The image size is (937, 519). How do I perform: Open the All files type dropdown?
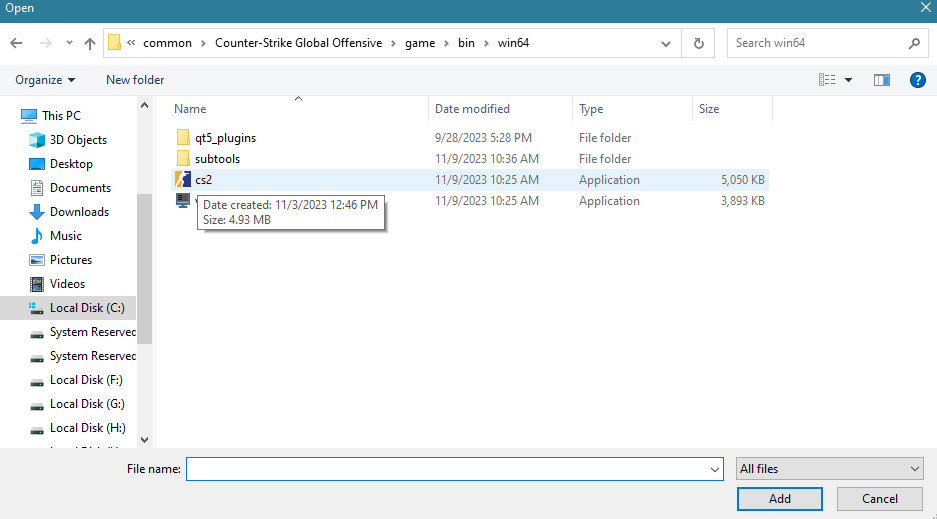click(830, 469)
